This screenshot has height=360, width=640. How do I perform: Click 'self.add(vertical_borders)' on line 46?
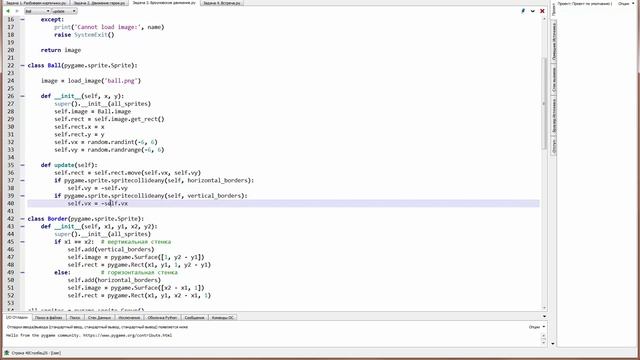coord(111,249)
